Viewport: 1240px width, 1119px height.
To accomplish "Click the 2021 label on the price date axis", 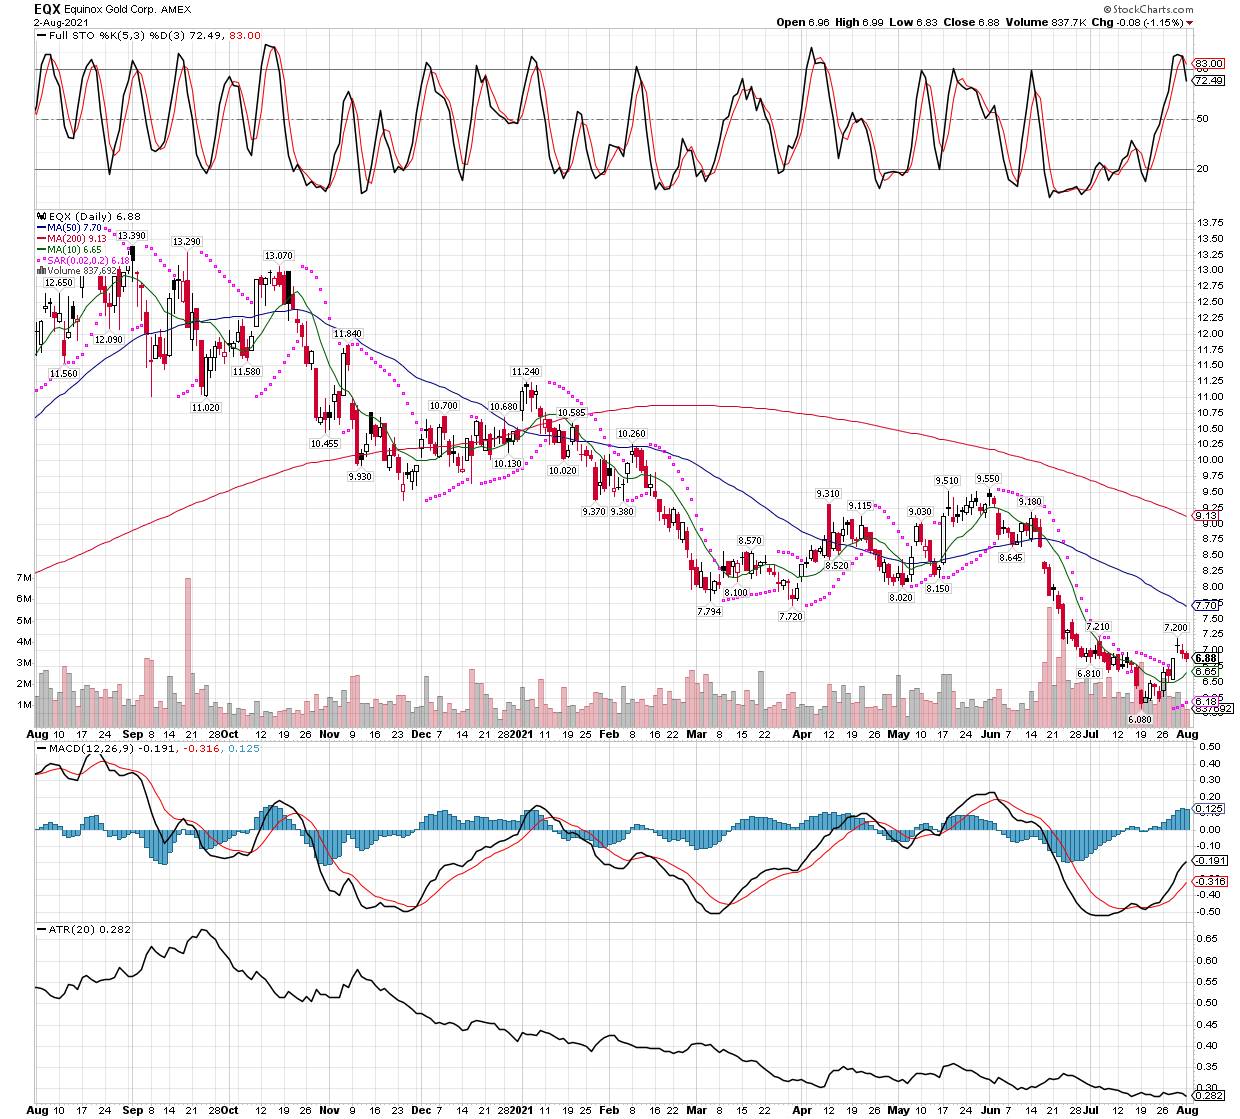I will (x=523, y=734).
